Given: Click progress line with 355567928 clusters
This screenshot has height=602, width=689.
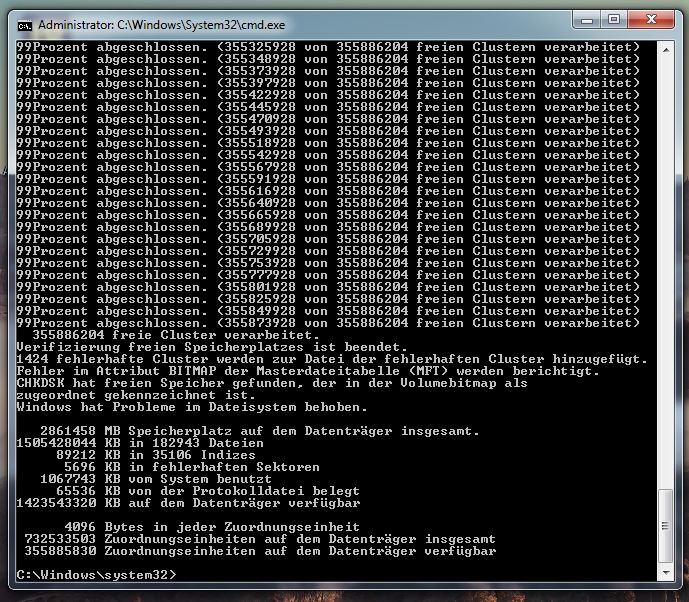Looking at the screenshot, I should (328, 167).
